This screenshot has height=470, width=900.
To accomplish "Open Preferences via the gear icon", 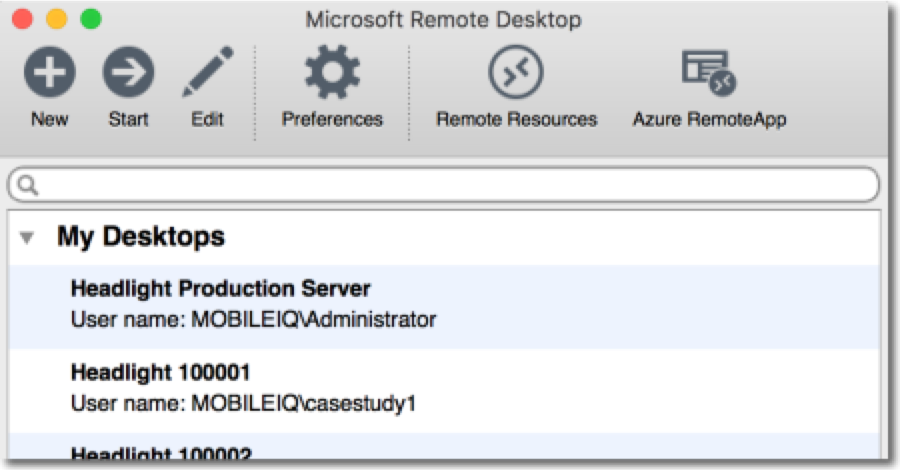I will (332, 73).
